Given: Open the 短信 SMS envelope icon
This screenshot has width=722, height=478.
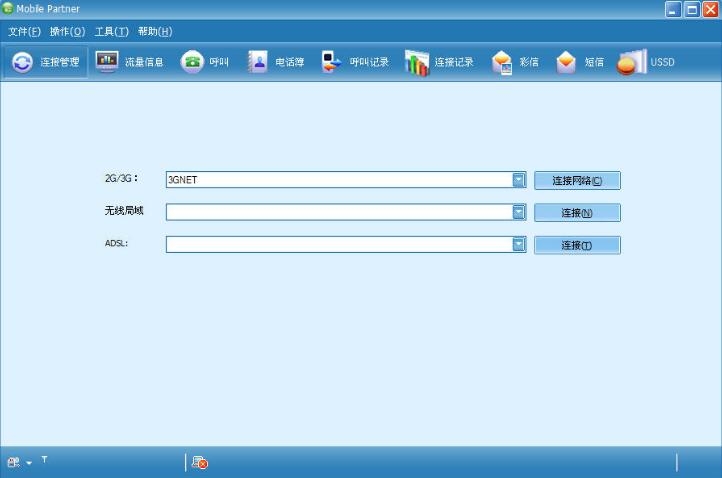Looking at the screenshot, I should 566,62.
